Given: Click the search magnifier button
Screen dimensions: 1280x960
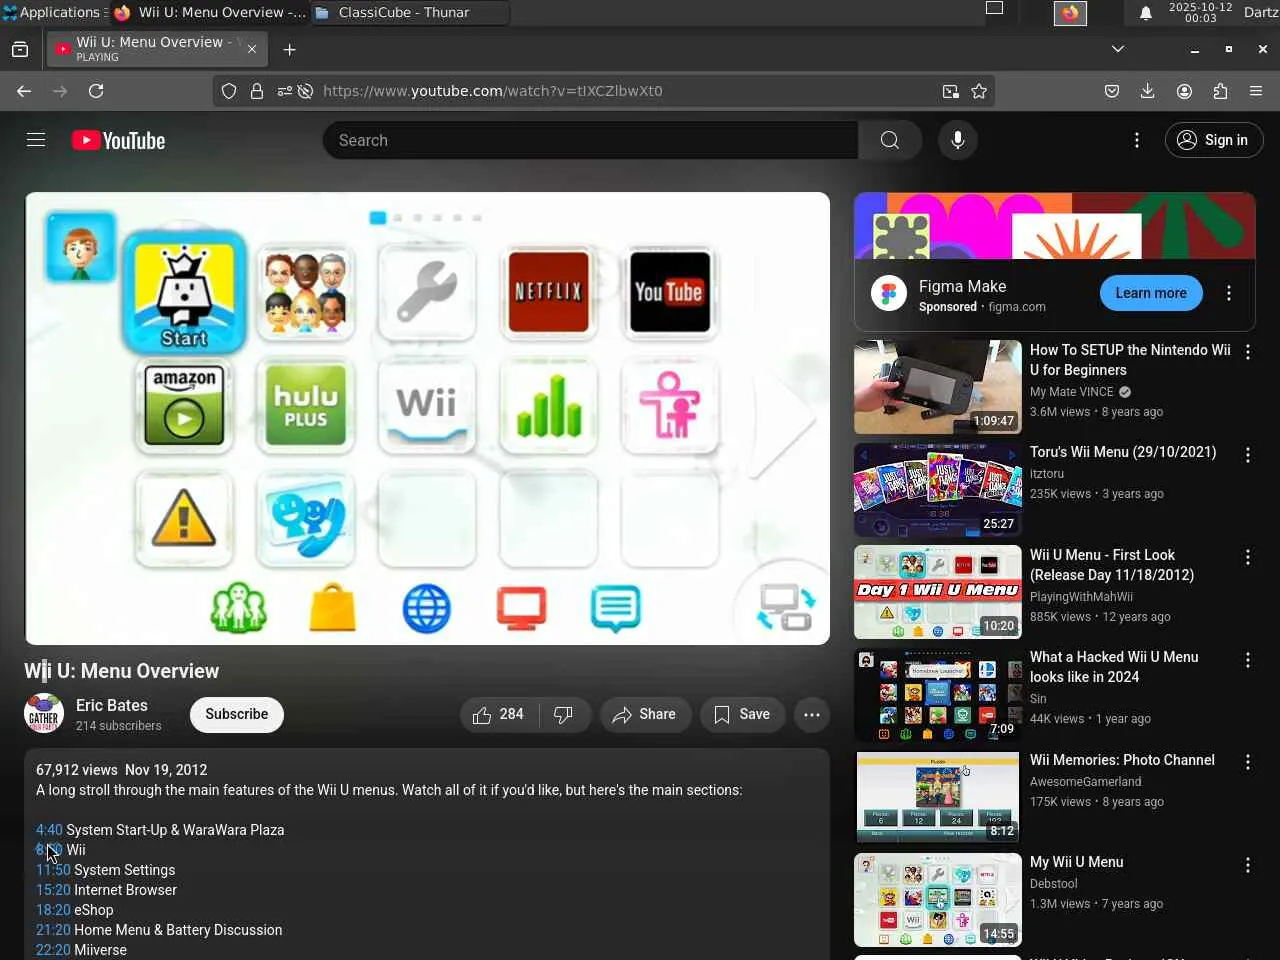Looking at the screenshot, I should pyautogui.click(x=889, y=140).
